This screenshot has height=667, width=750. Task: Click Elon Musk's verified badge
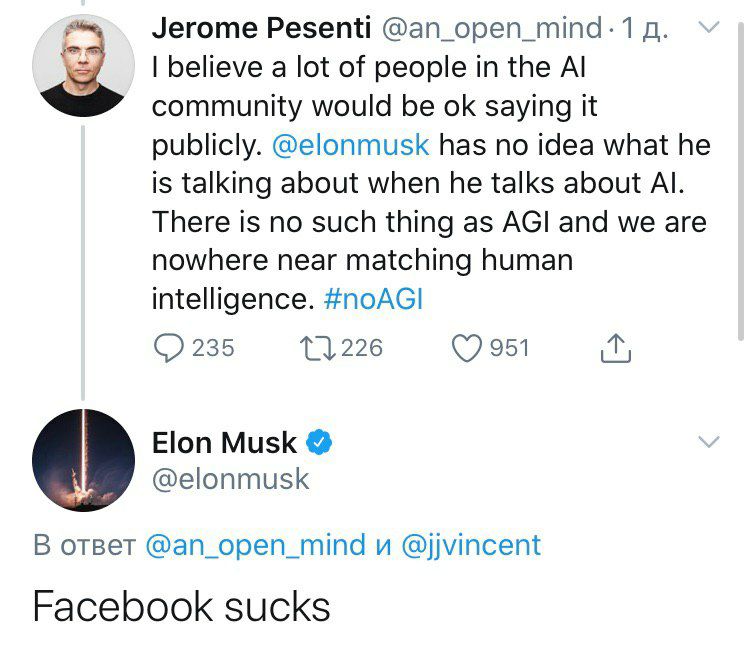click(x=319, y=442)
